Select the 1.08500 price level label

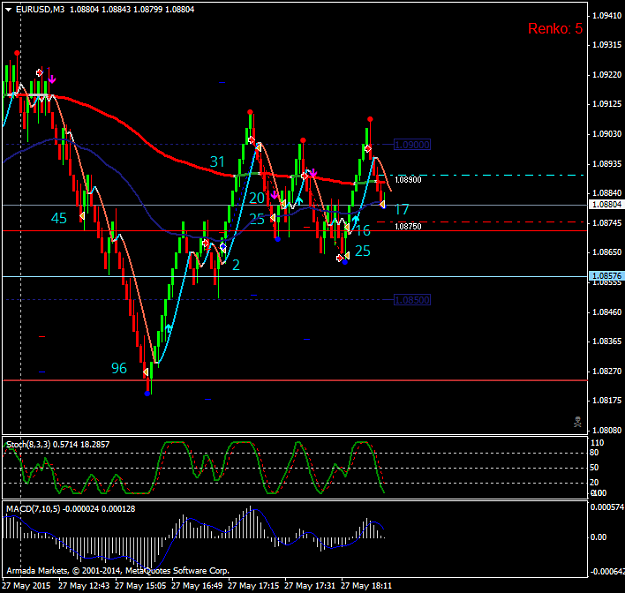click(x=412, y=300)
